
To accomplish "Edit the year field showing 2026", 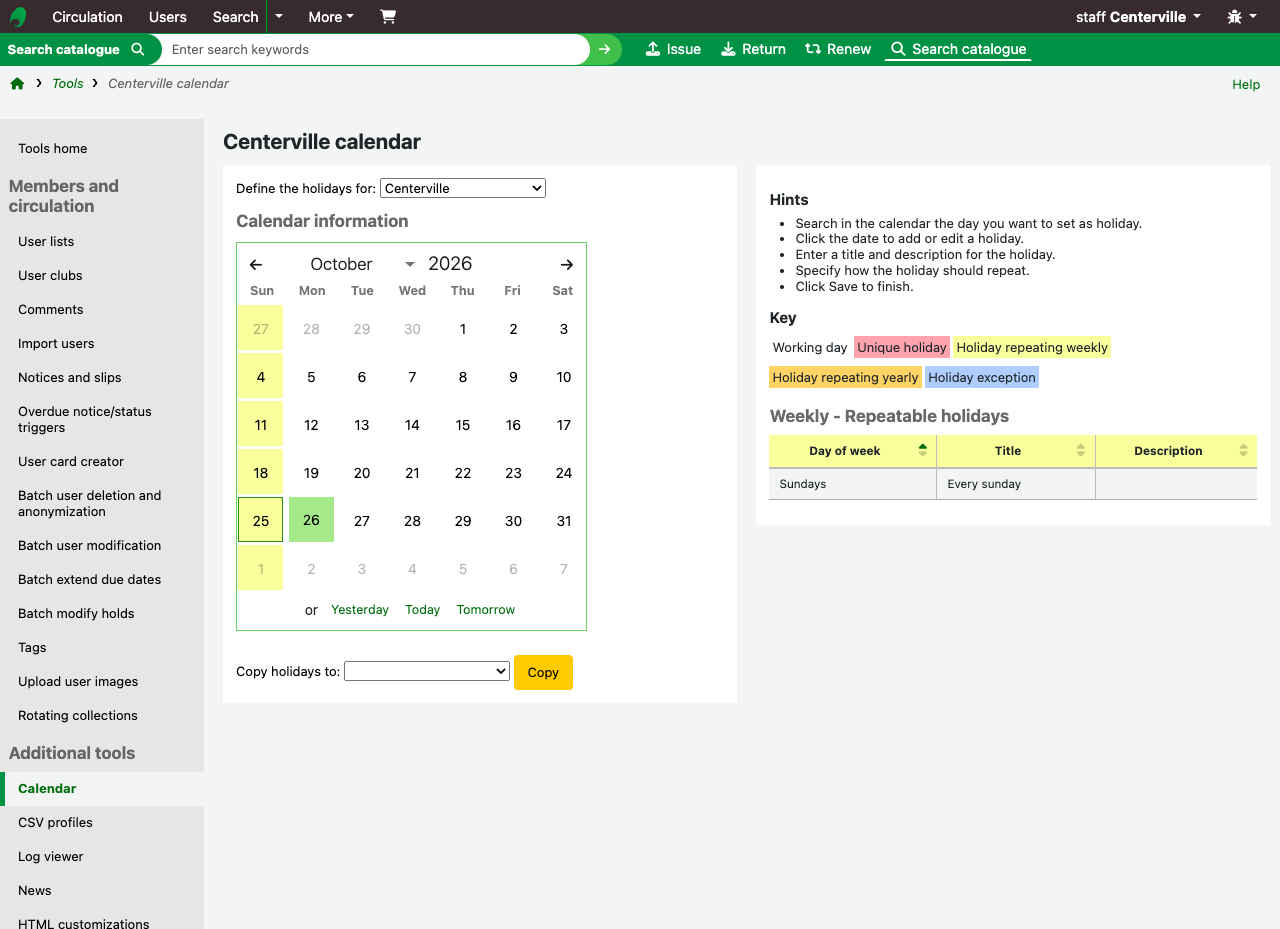I will 450,264.
